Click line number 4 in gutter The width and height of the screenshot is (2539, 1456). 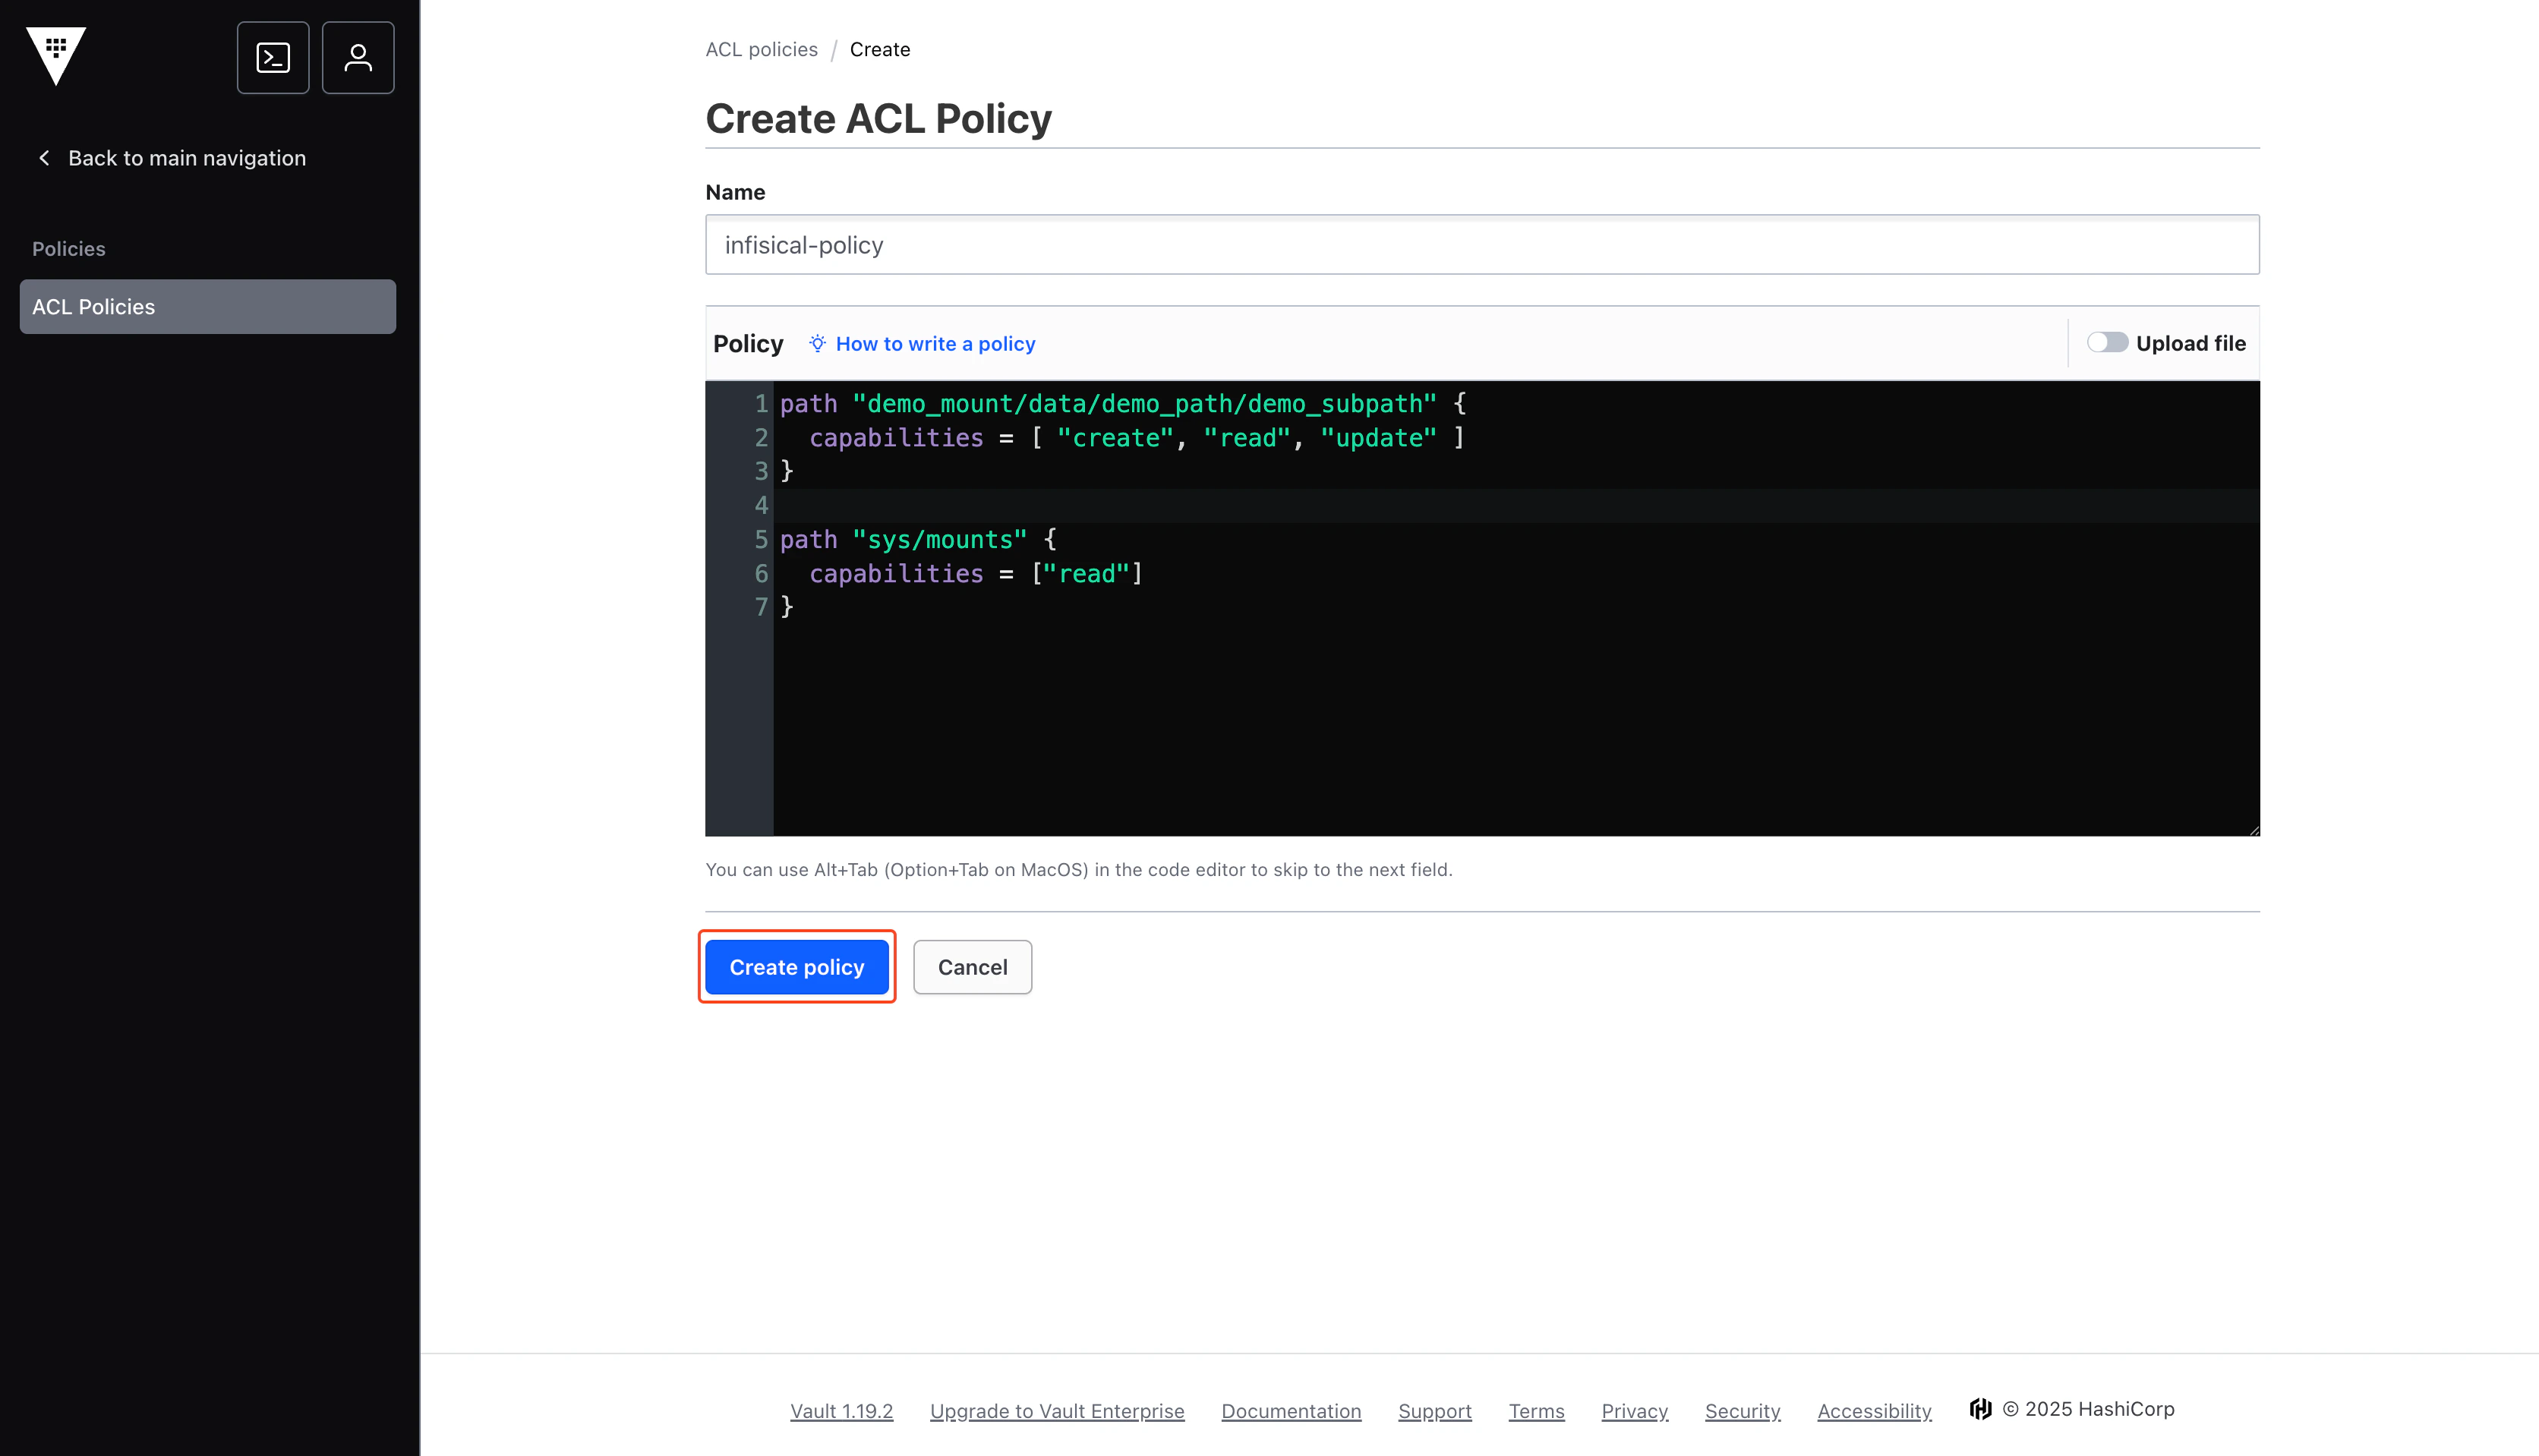pyautogui.click(x=761, y=506)
